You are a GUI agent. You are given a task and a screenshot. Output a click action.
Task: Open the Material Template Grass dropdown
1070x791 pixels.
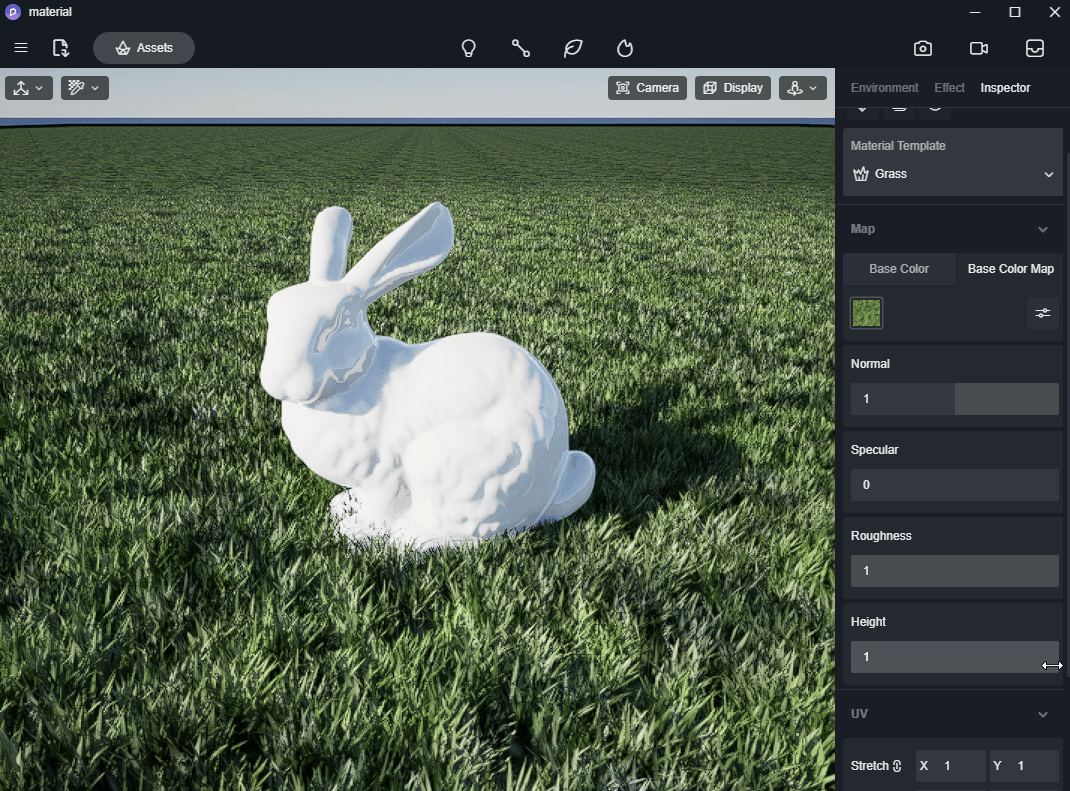[x=953, y=174]
